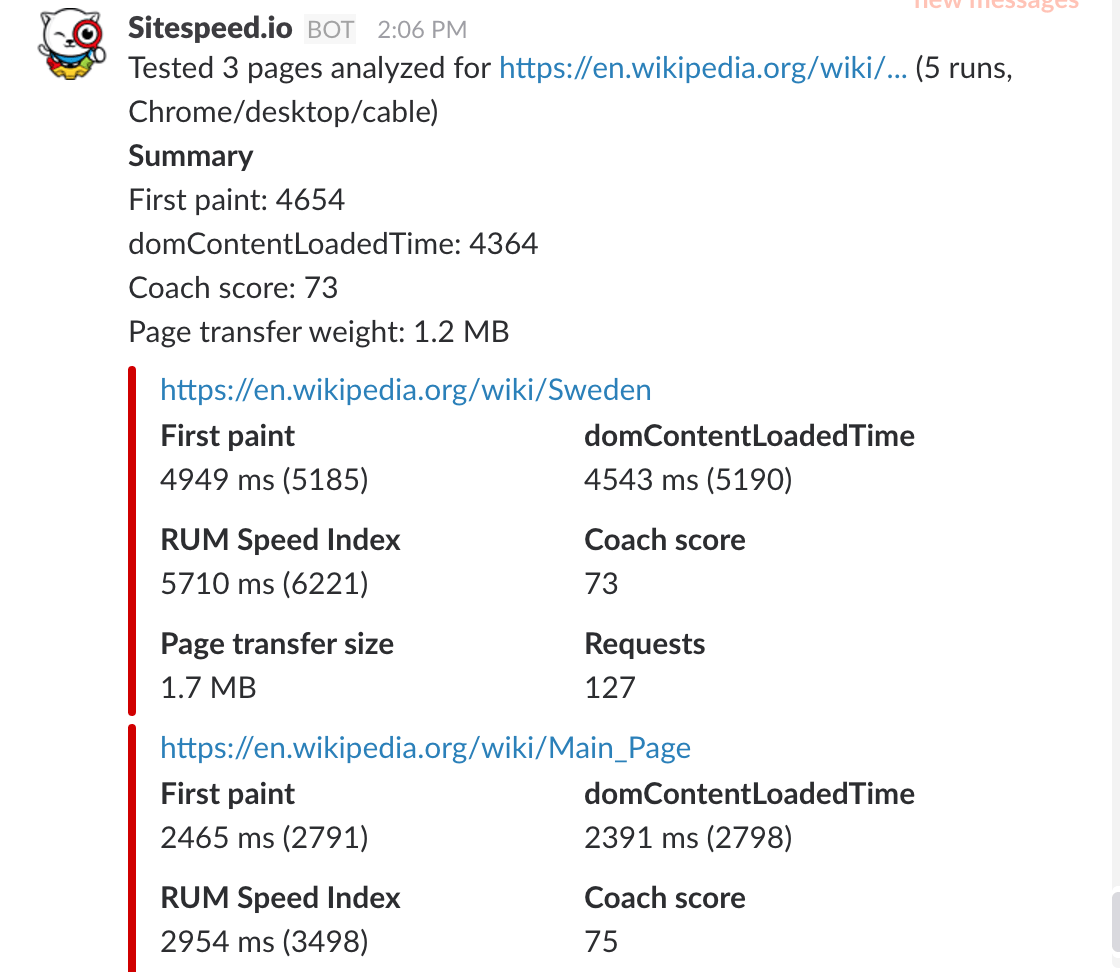Open the Wikipedia Sweden page link

coord(406,389)
